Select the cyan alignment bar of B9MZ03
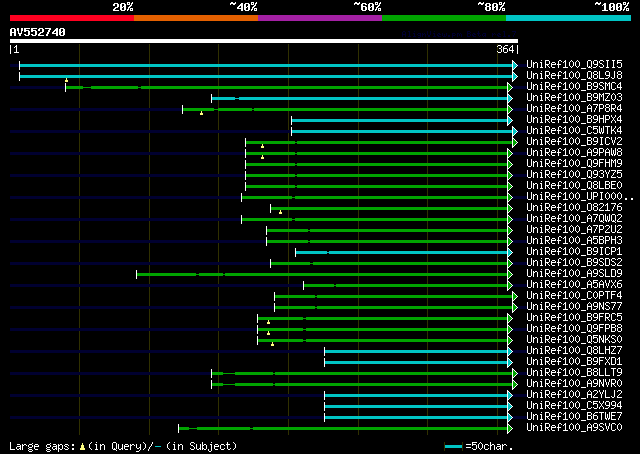This screenshot has width=640, height=454. click(x=360, y=98)
